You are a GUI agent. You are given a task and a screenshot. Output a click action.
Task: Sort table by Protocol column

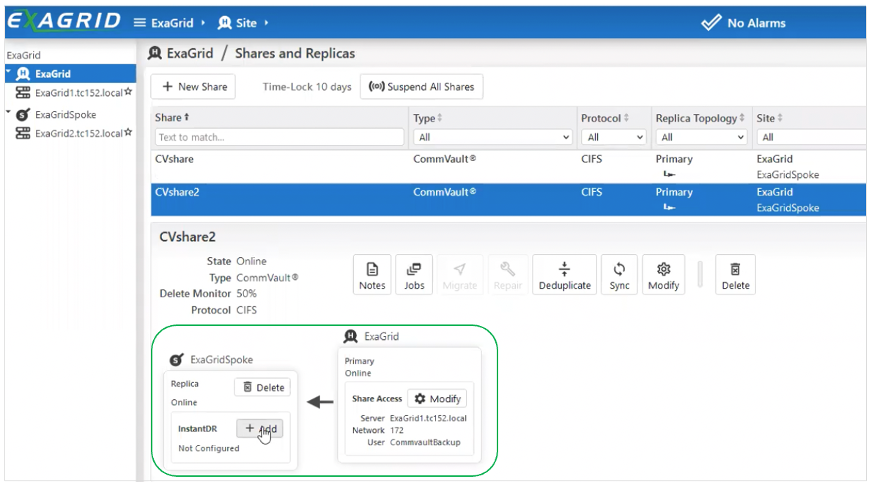click(x=605, y=118)
